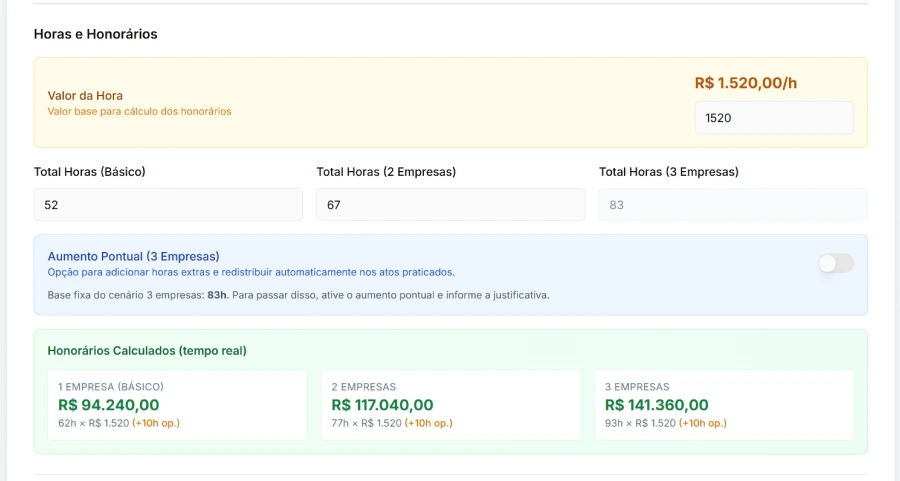Click the Base fixa do cenário note
Viewport: 900px width, 481px height.
(298, 295)
